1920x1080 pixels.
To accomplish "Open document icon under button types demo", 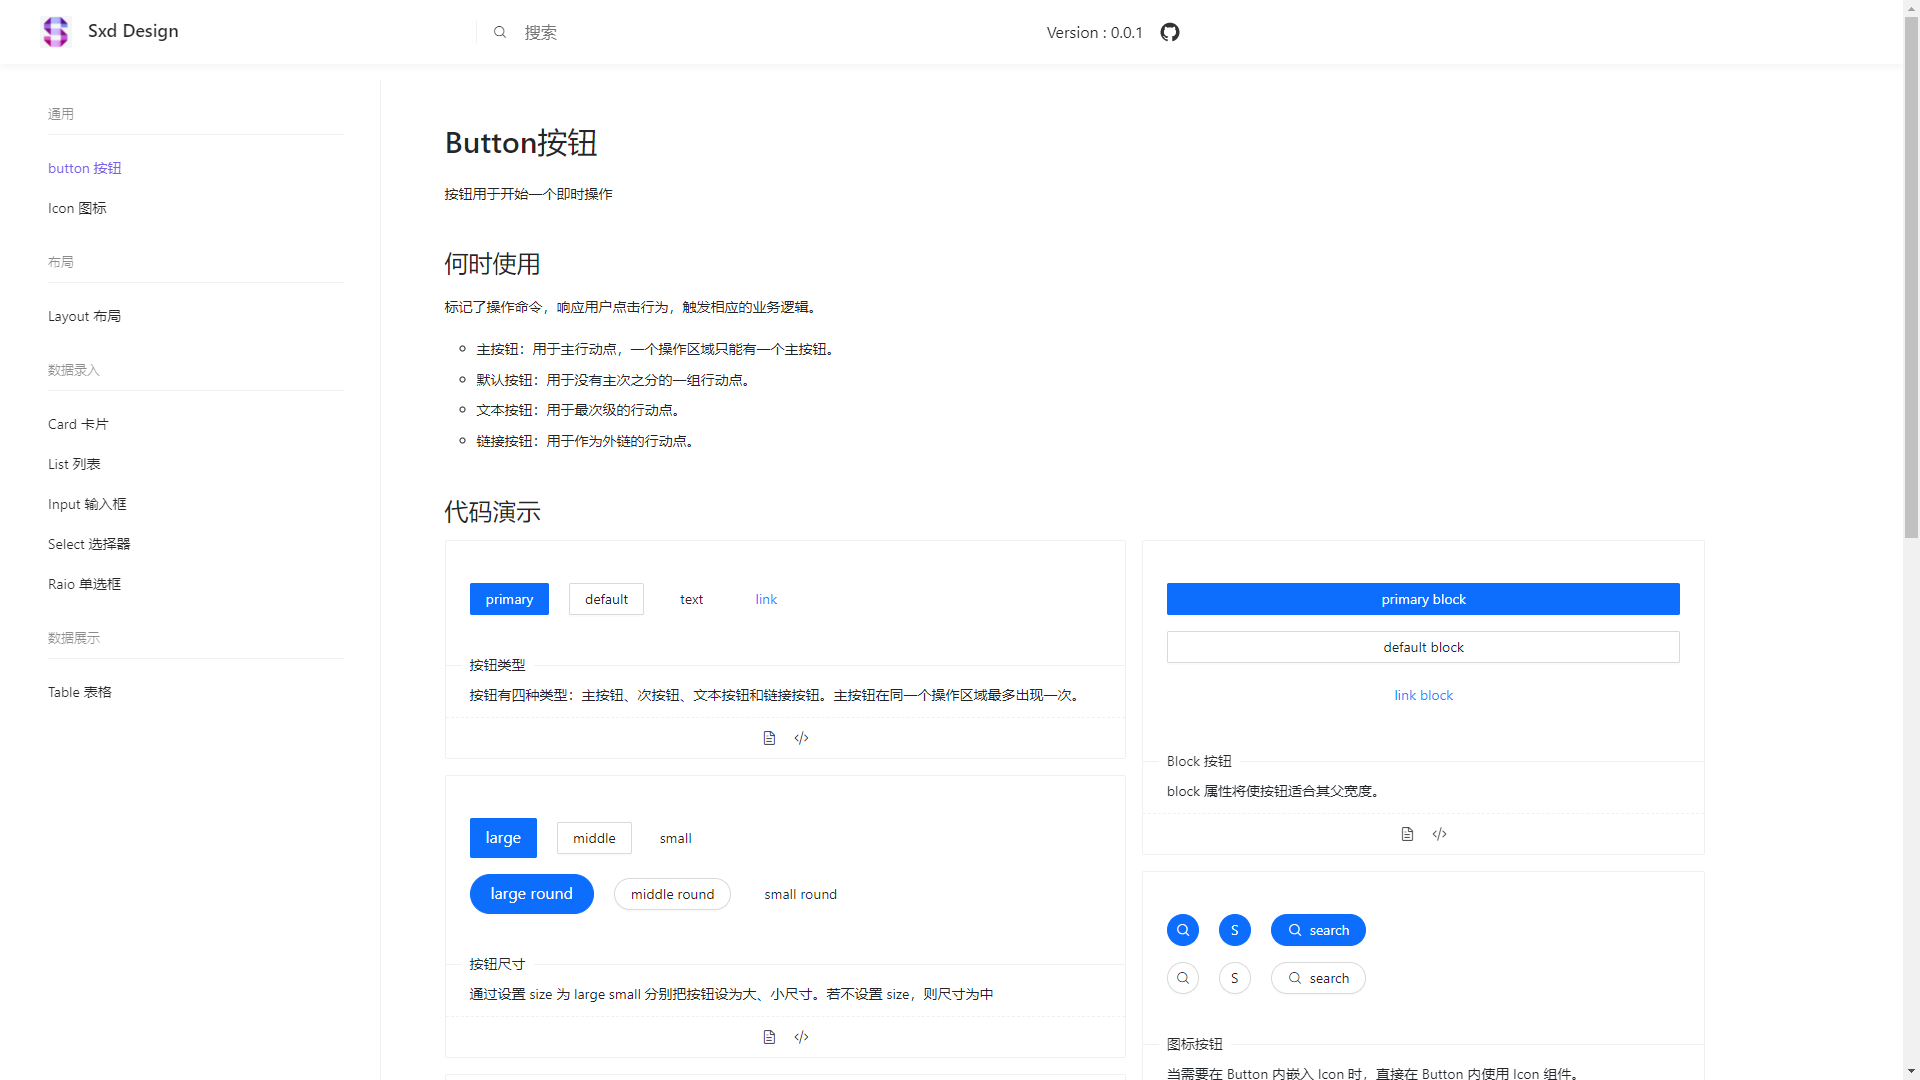I will (769, 738).
